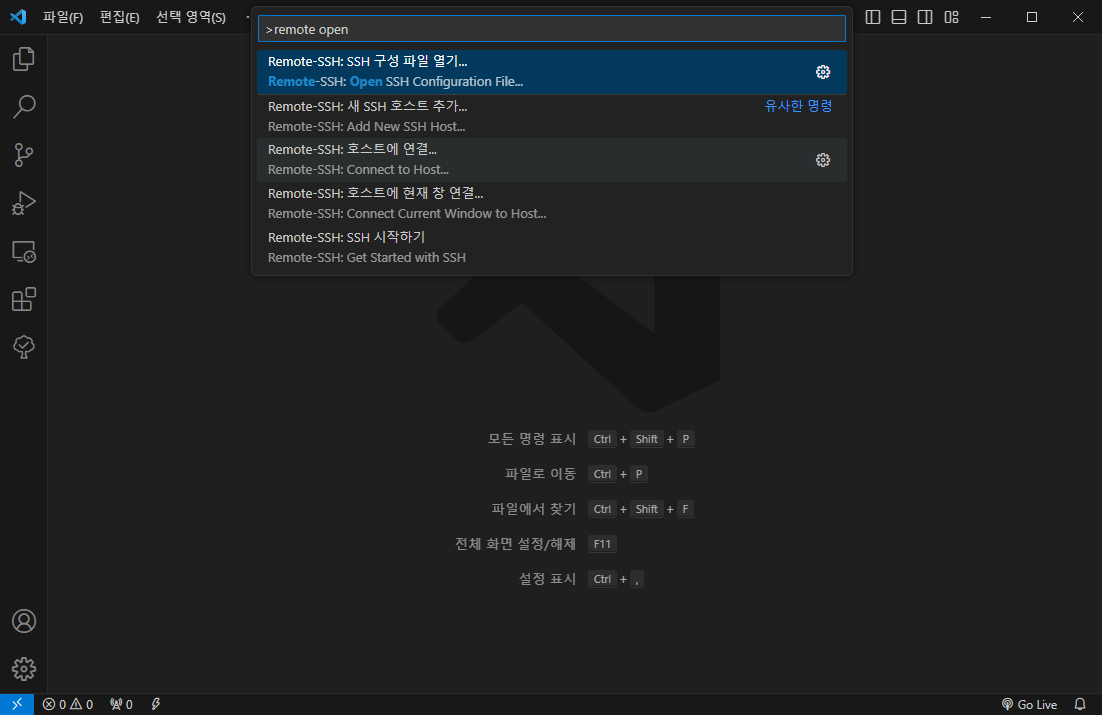Click the VS Code logo icon
This screenshot has height=715, width=1102.
click(18, 17)
